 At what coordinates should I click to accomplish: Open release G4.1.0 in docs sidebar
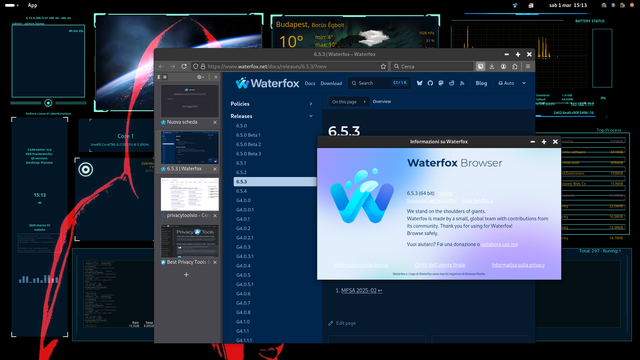pos(243,322)
